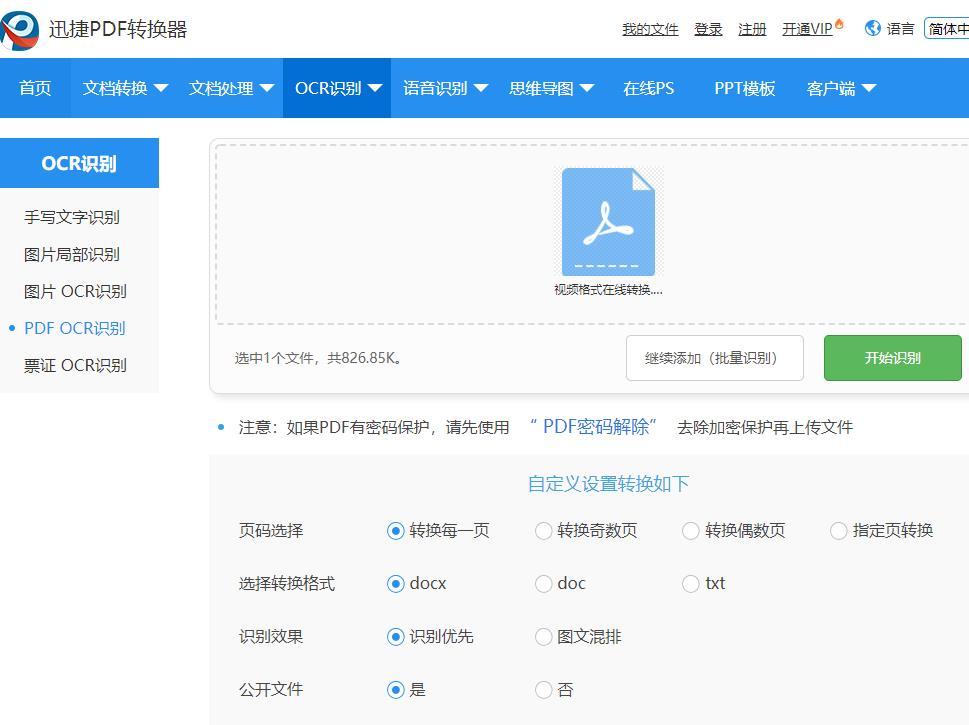Set 公开文件 to 否
This screenshot has height=725, width=969.
(x=543, y=690)
